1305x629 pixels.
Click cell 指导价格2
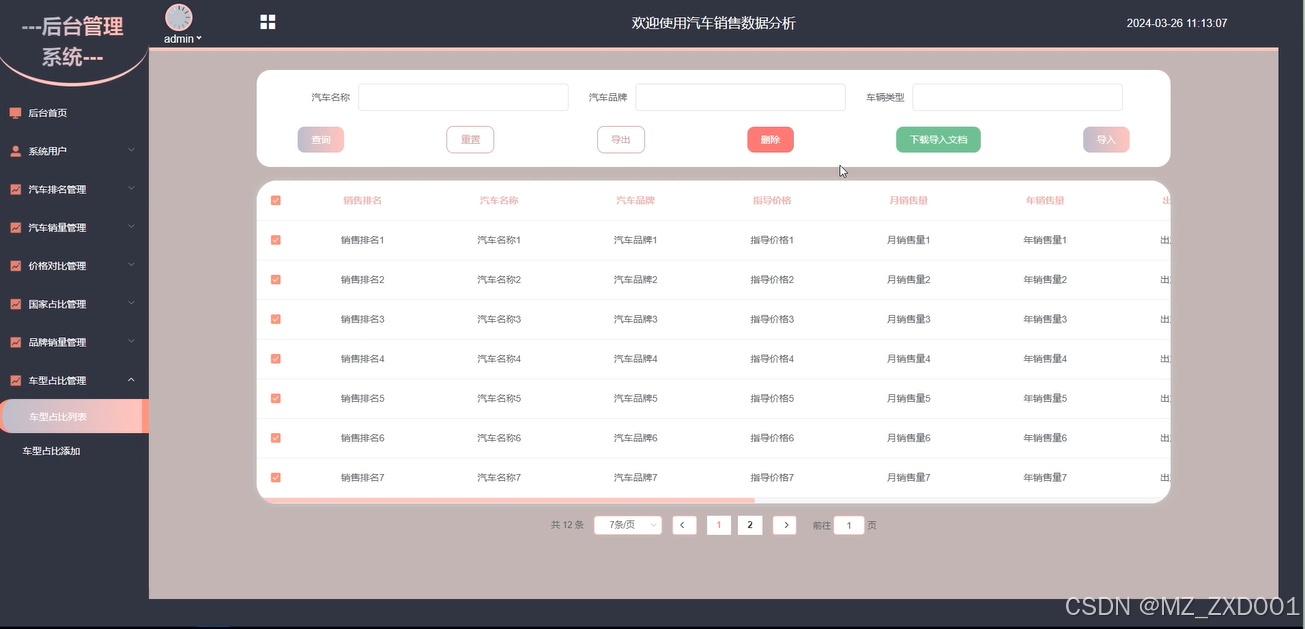pos(772,279)
